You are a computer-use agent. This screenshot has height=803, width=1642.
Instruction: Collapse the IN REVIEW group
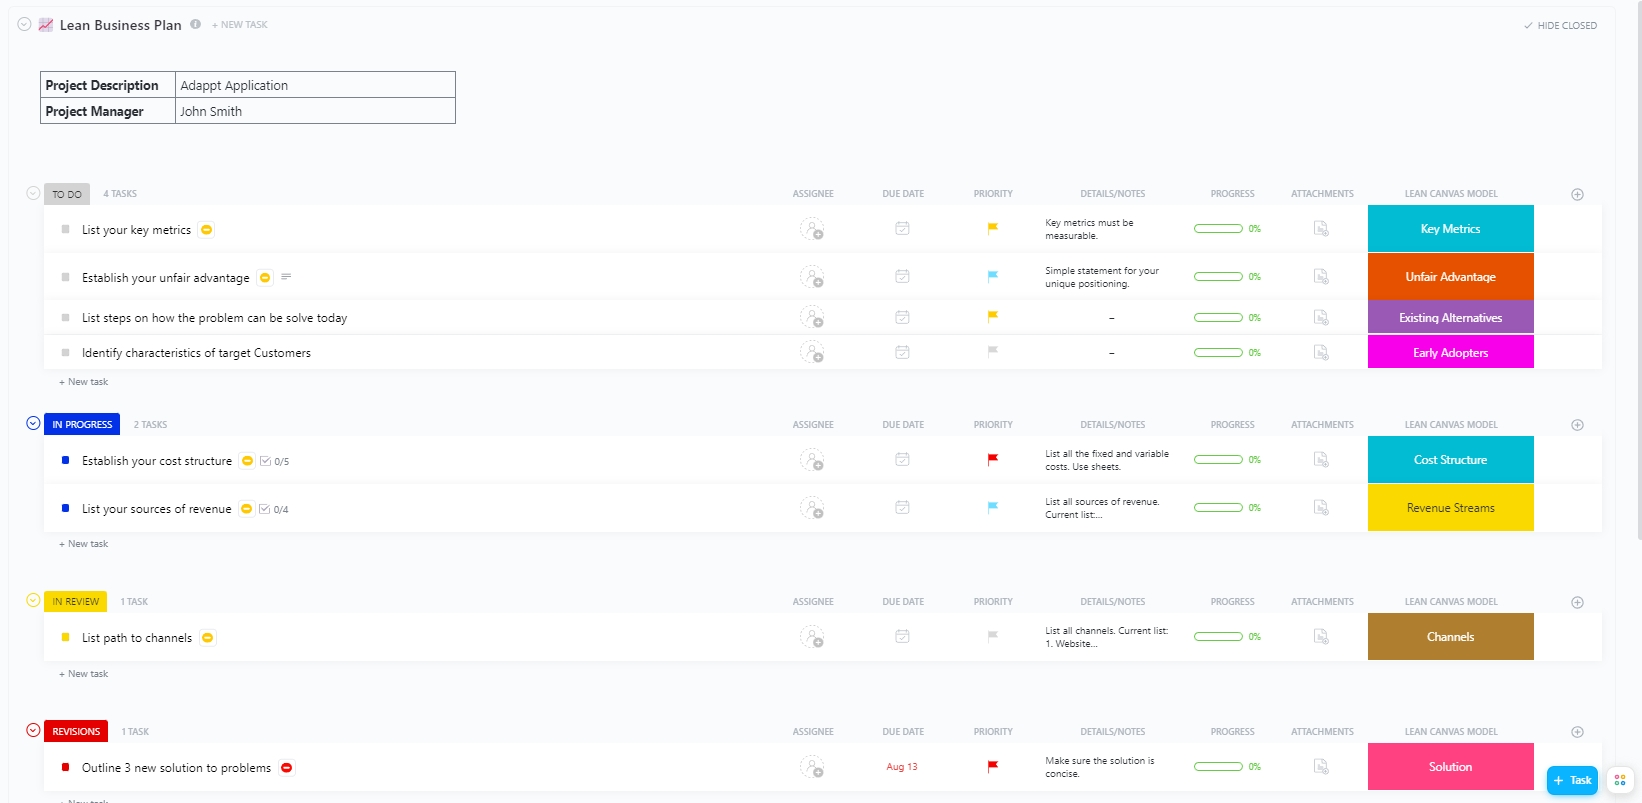click(x=33, y=600)
